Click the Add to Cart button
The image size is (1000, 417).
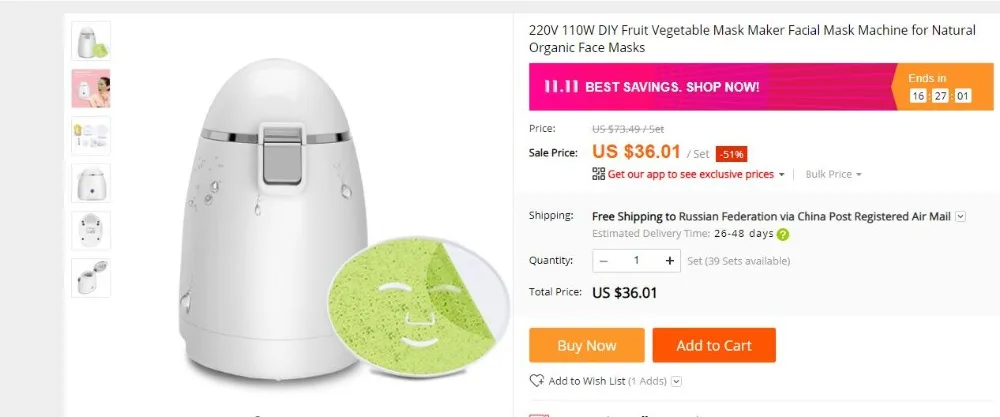click(x=714, y=345)
